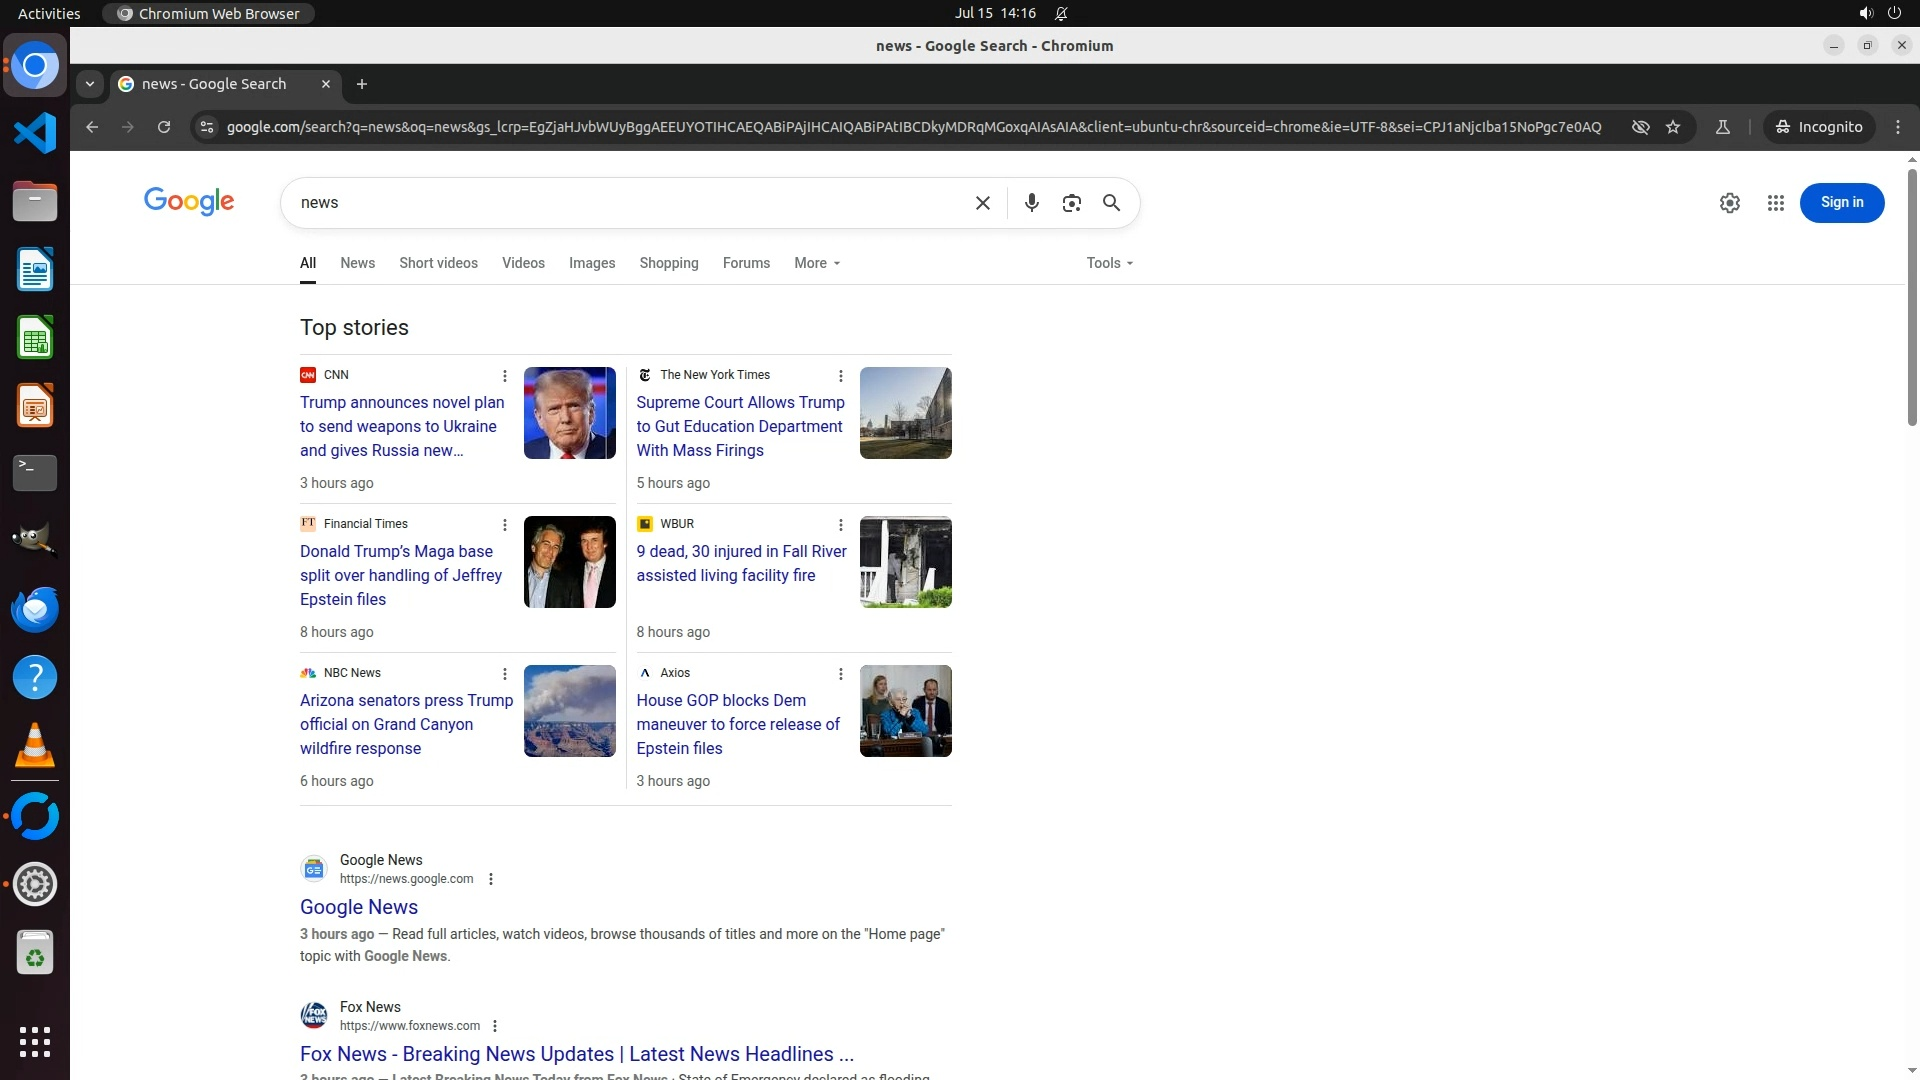Open the Google News result link
This screenshot has width=1920, height=1080.
click(x=359, y=907)
